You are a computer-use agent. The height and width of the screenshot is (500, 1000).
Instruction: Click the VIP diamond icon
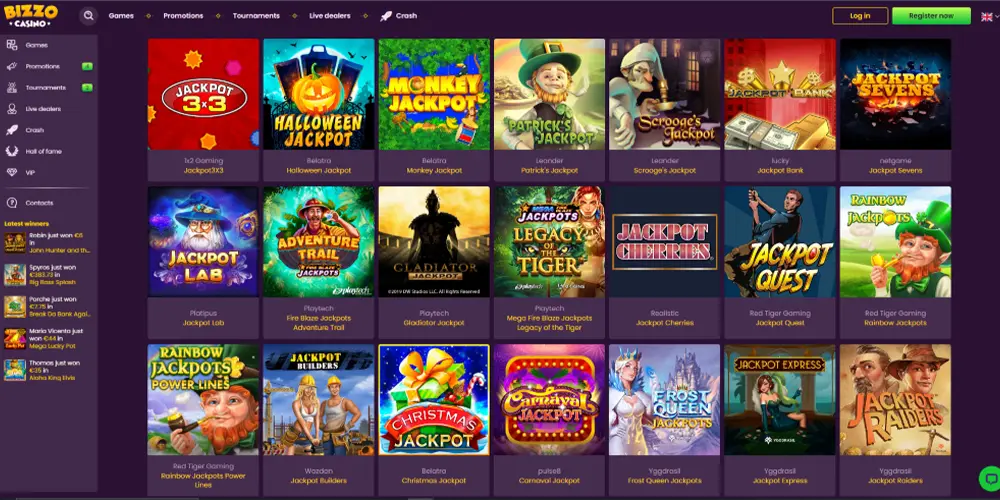click(x=11, y=173)
